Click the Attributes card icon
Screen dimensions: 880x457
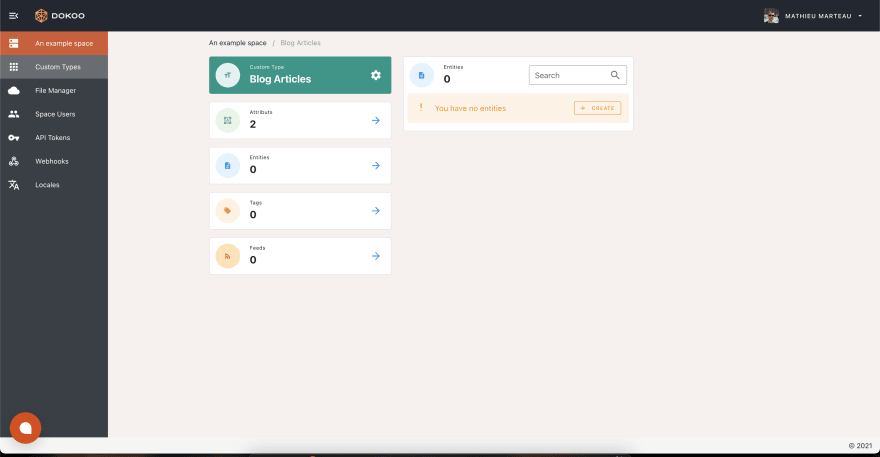228,120
